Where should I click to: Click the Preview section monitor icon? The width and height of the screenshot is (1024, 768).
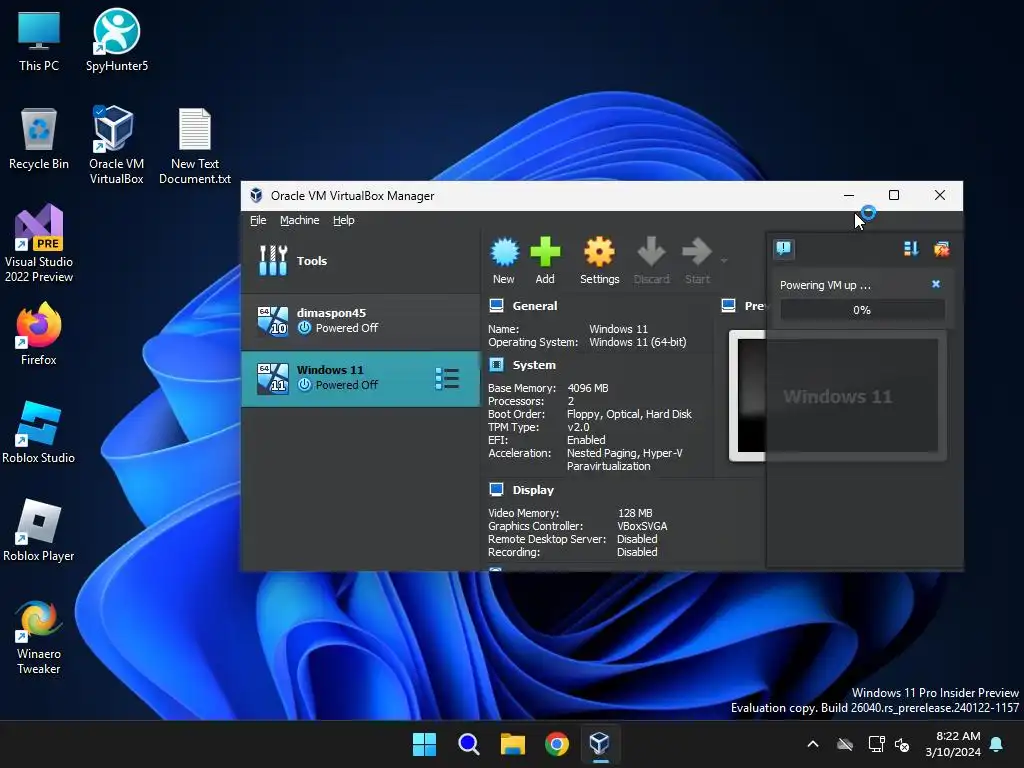728,305
